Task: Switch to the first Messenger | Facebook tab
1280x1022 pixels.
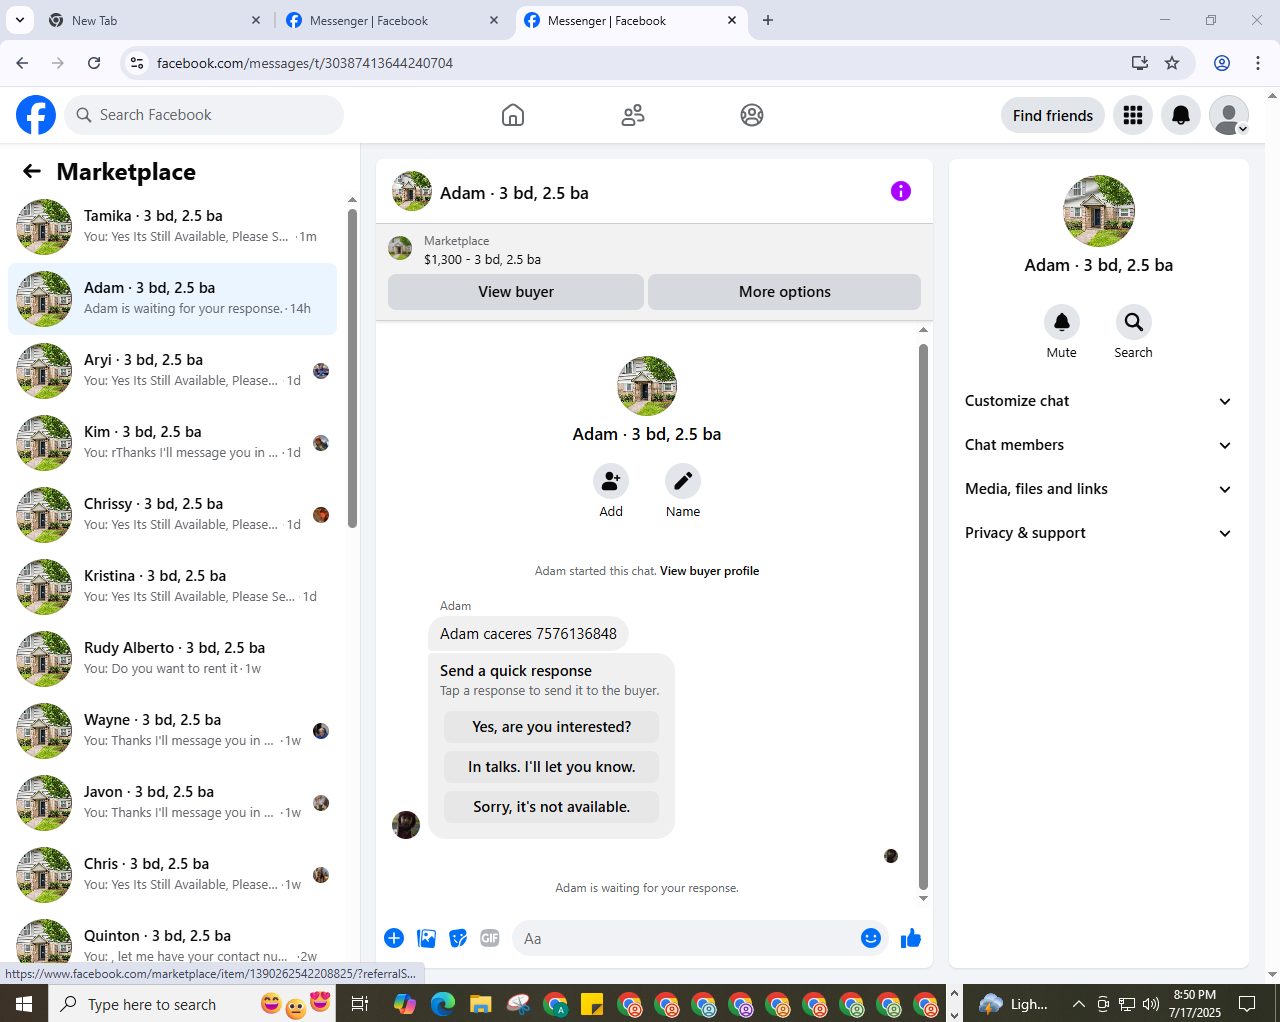Action: click(x=393, y=20)
